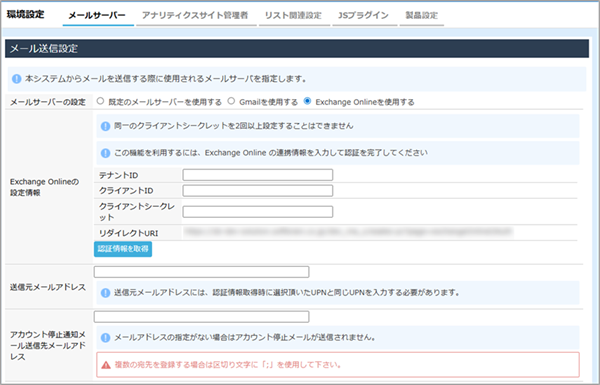The width and height of the screenshot is (600, 385).
Task: Click the 環境設定 page title
Action: (26, 15)
